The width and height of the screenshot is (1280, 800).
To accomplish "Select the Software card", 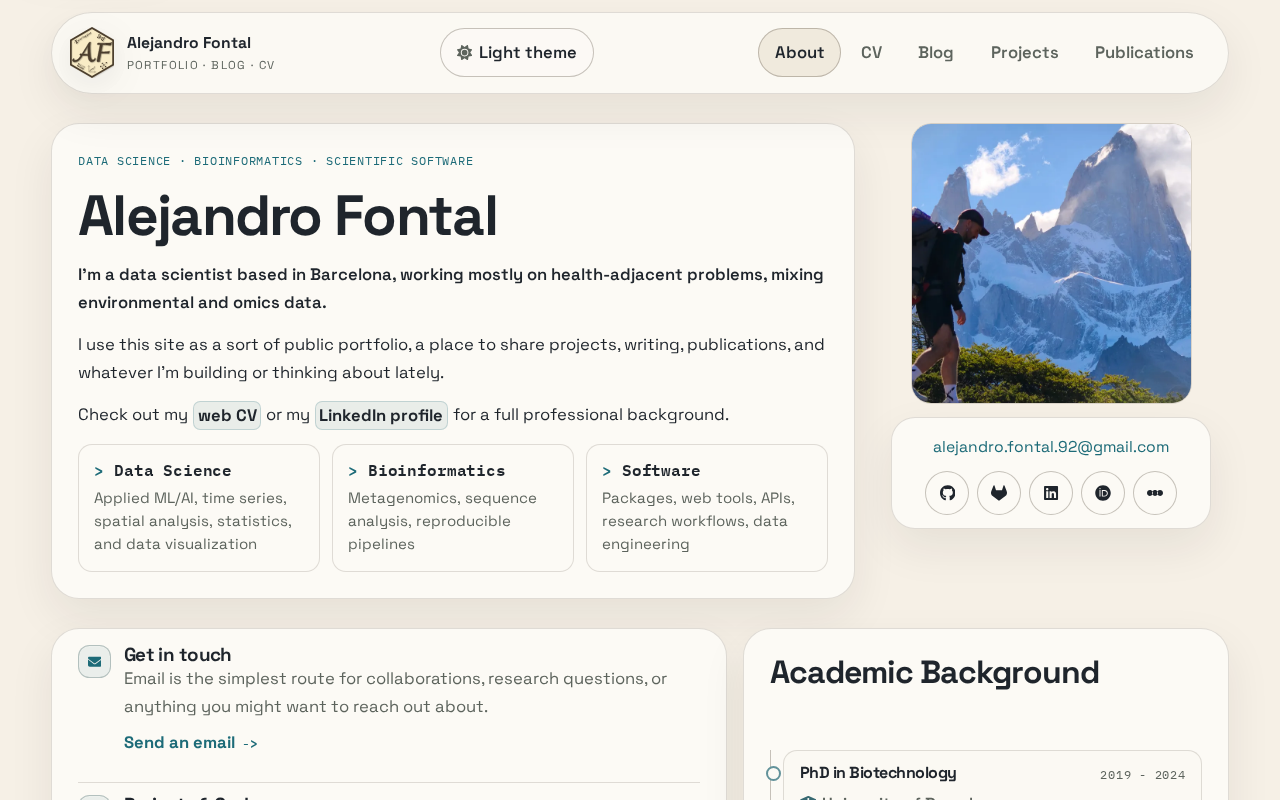I will [x=707, y=508].
